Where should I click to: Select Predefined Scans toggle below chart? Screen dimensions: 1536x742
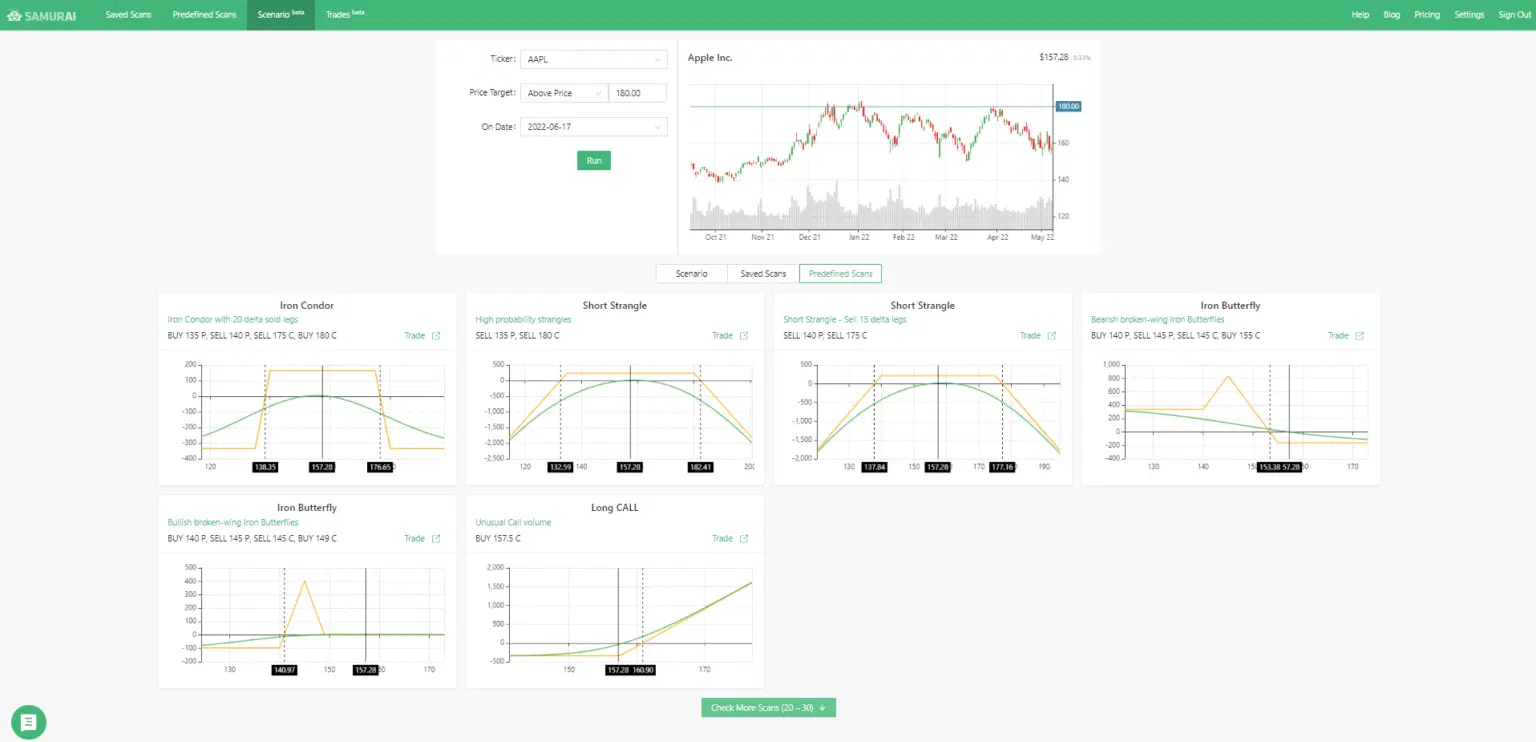pyautogui.click(x=841, y=273)
